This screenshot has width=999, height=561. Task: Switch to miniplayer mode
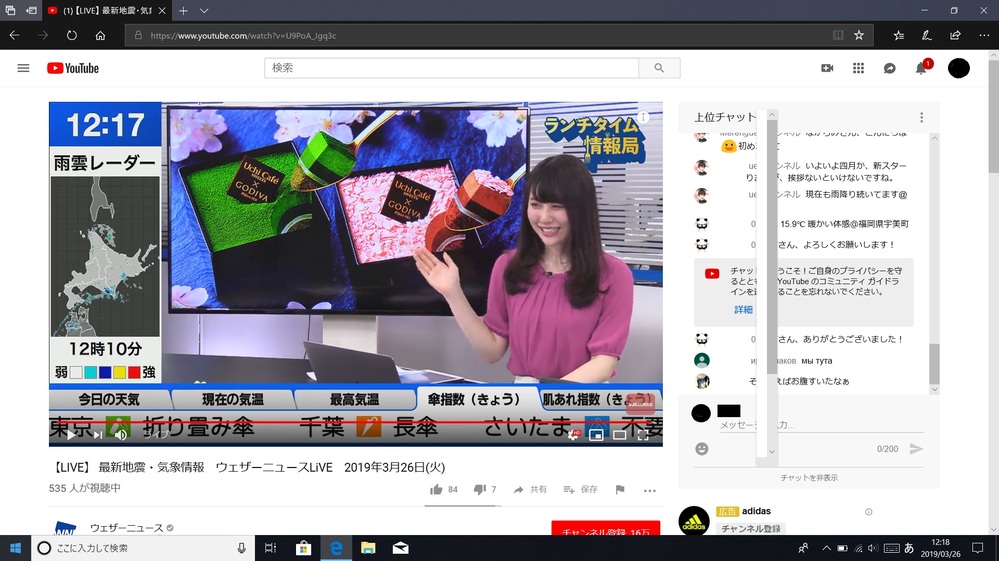tap(596, 435)
